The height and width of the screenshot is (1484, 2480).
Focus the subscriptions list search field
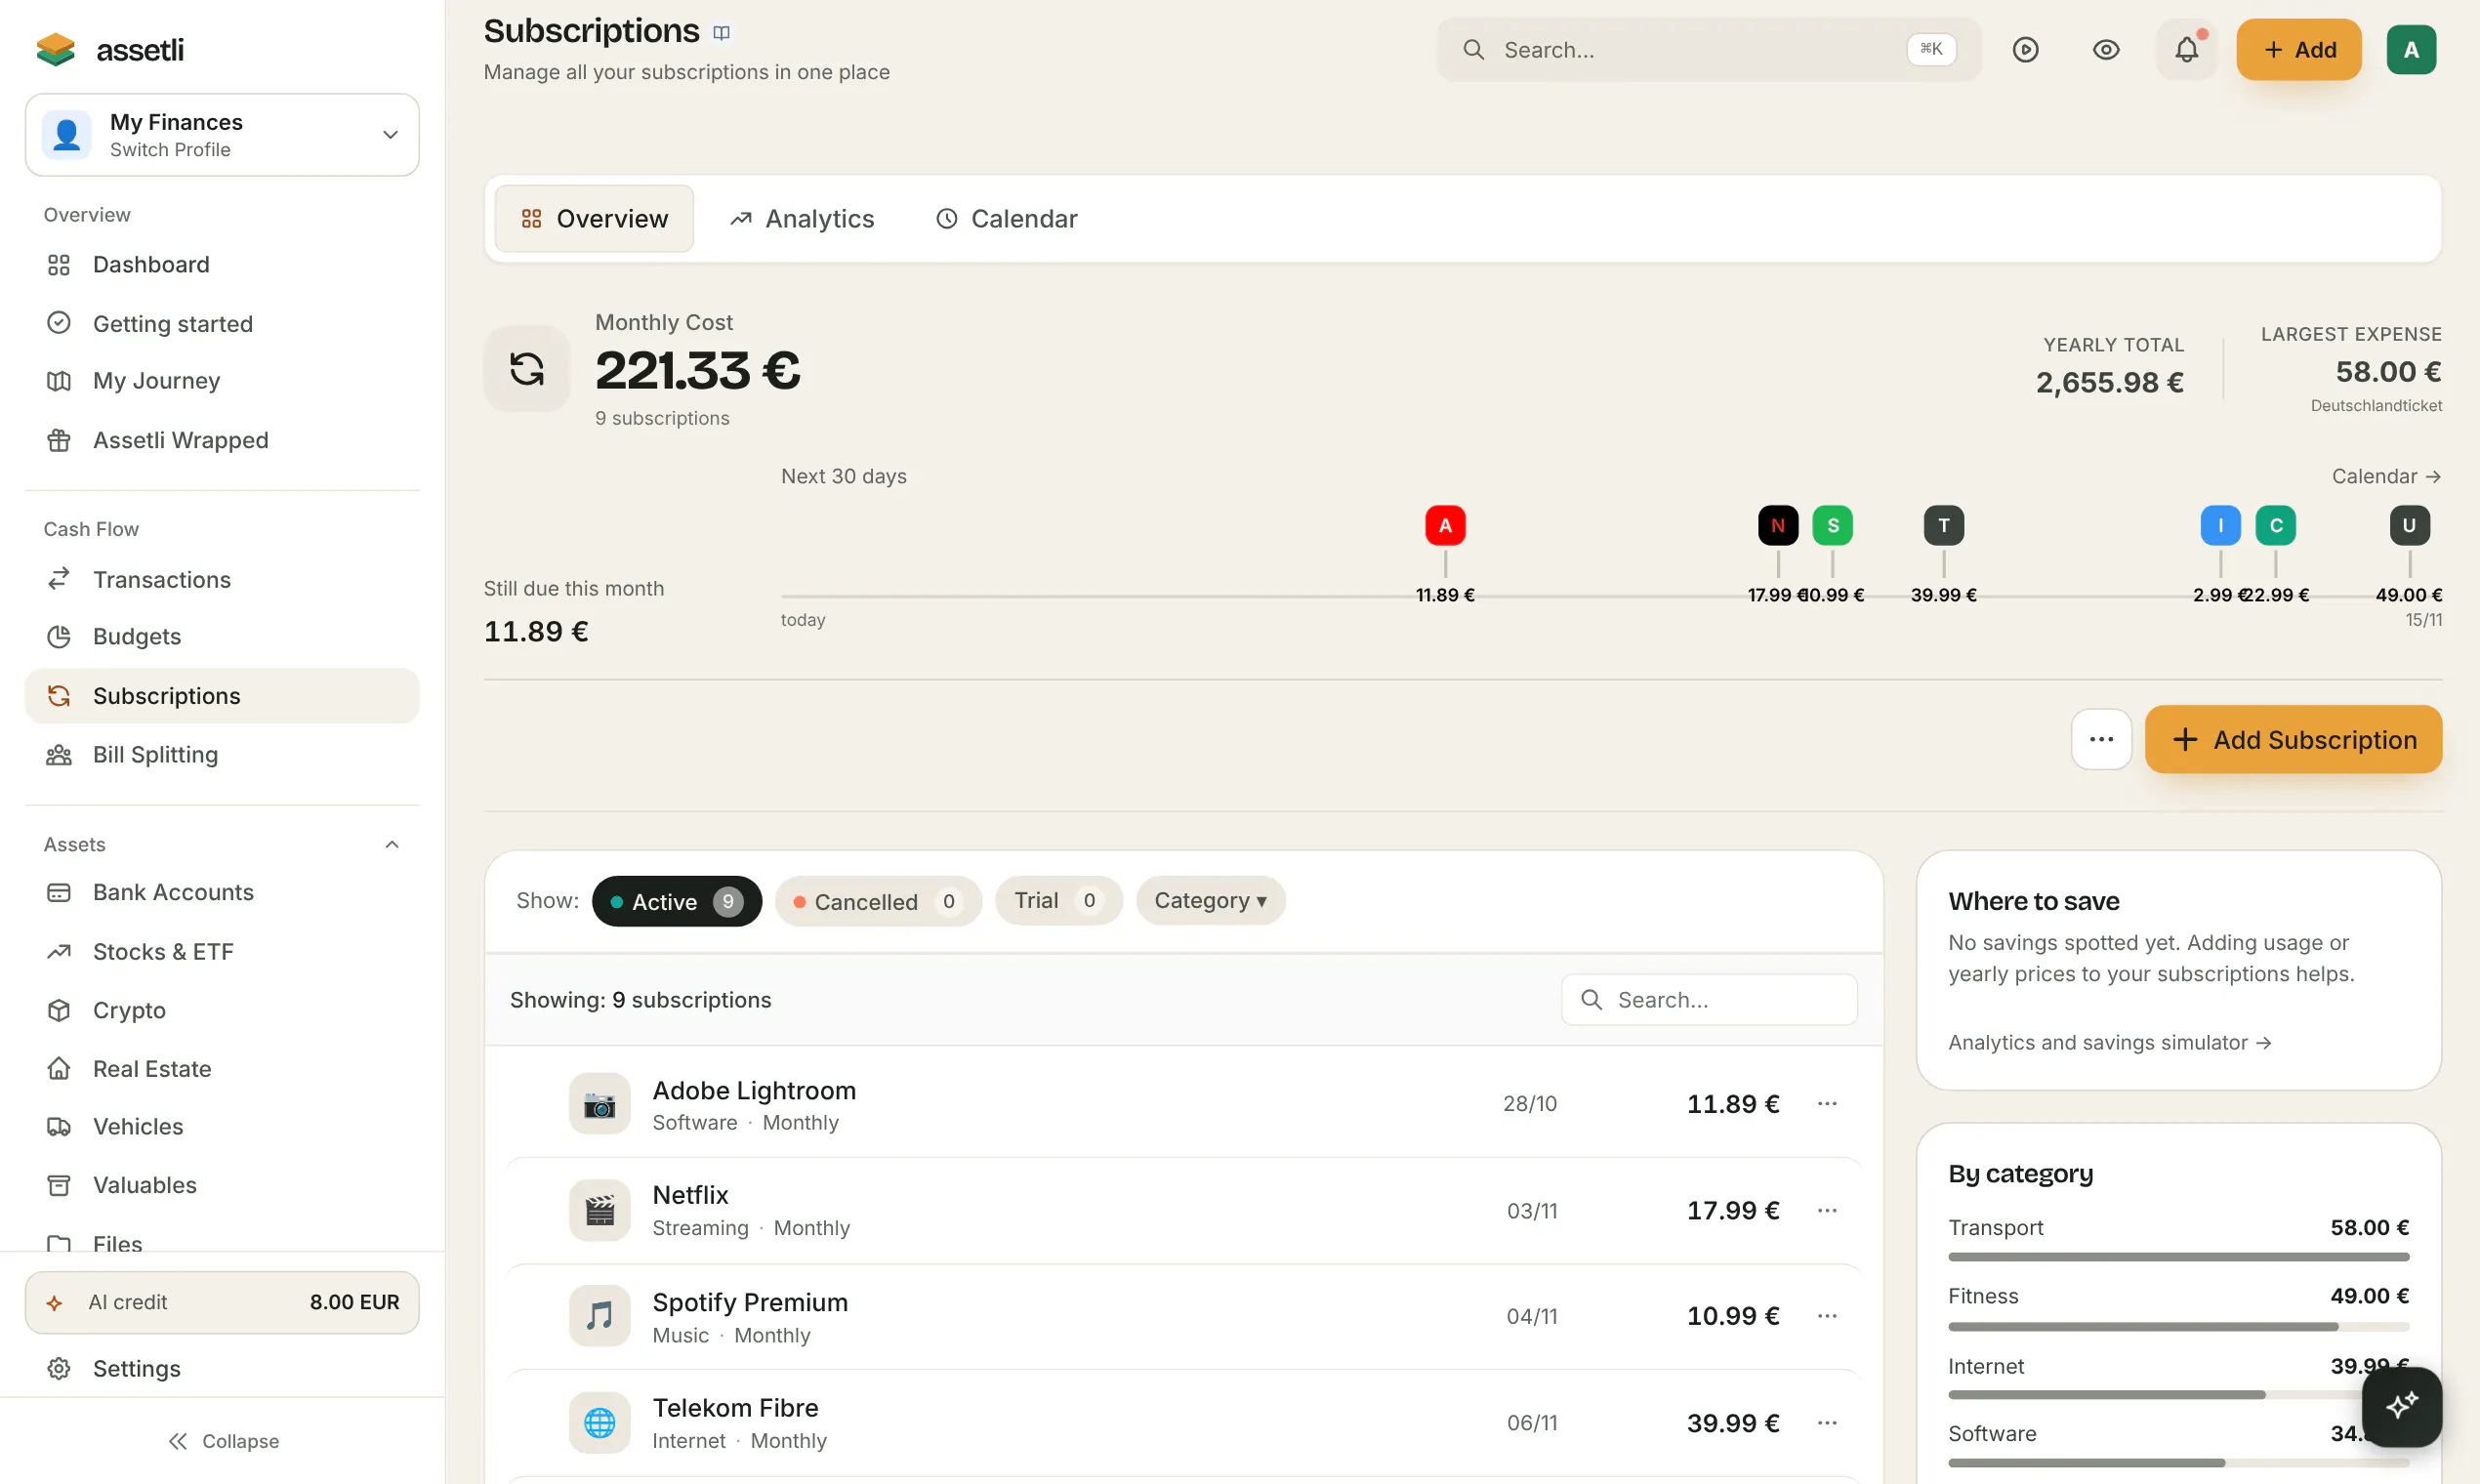1709,999
